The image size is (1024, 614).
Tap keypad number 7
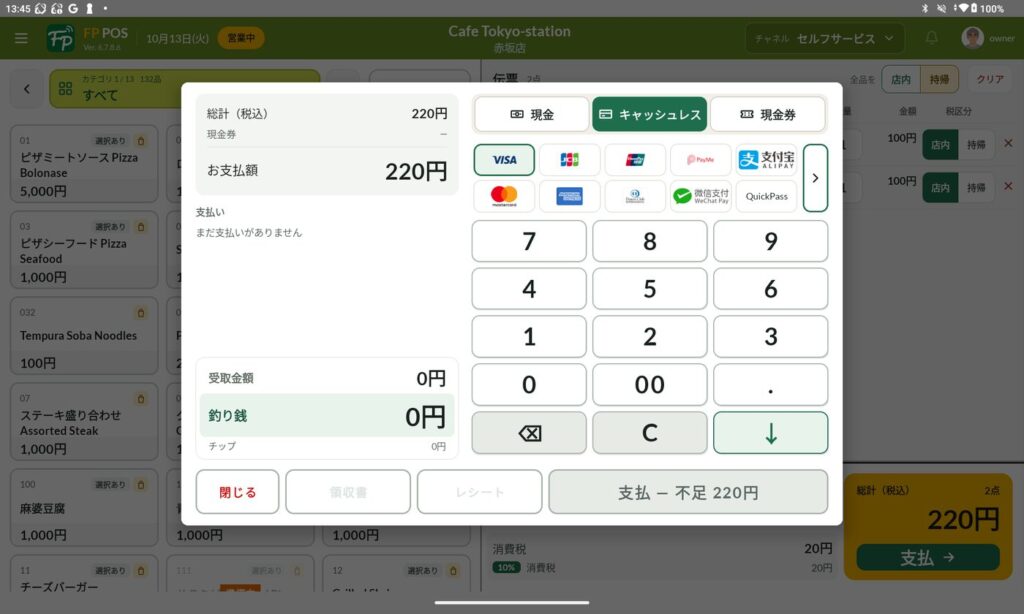click(x=529, y=241)
